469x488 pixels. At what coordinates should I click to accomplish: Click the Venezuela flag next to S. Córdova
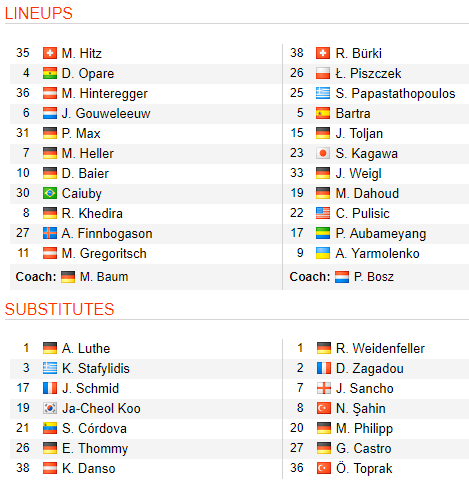pos(50,428)
